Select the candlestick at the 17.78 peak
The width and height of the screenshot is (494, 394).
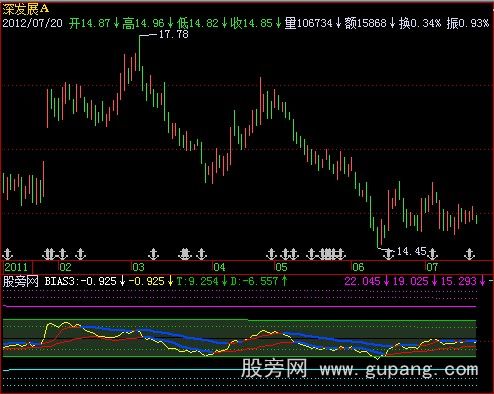(139, 52)
